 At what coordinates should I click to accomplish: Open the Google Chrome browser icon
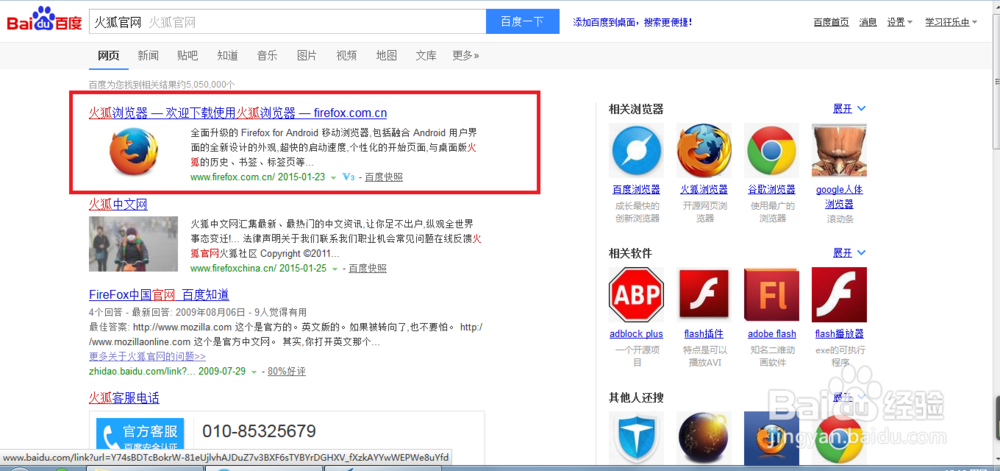(x=771, y=150)
